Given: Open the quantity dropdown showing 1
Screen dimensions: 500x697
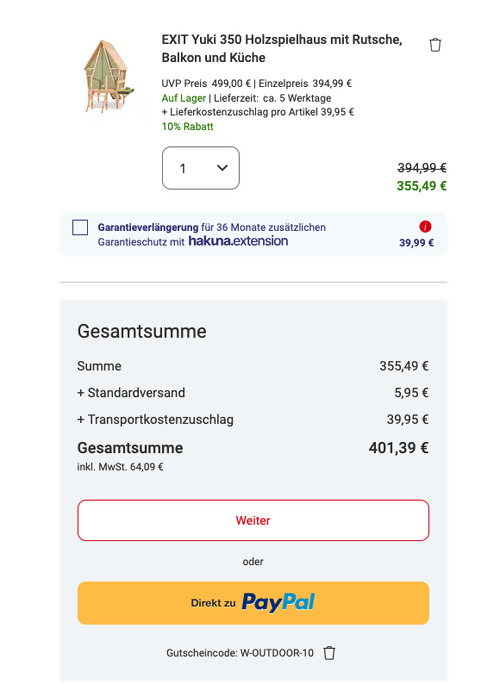Looking at the screenshot, I should click(200, 168).
